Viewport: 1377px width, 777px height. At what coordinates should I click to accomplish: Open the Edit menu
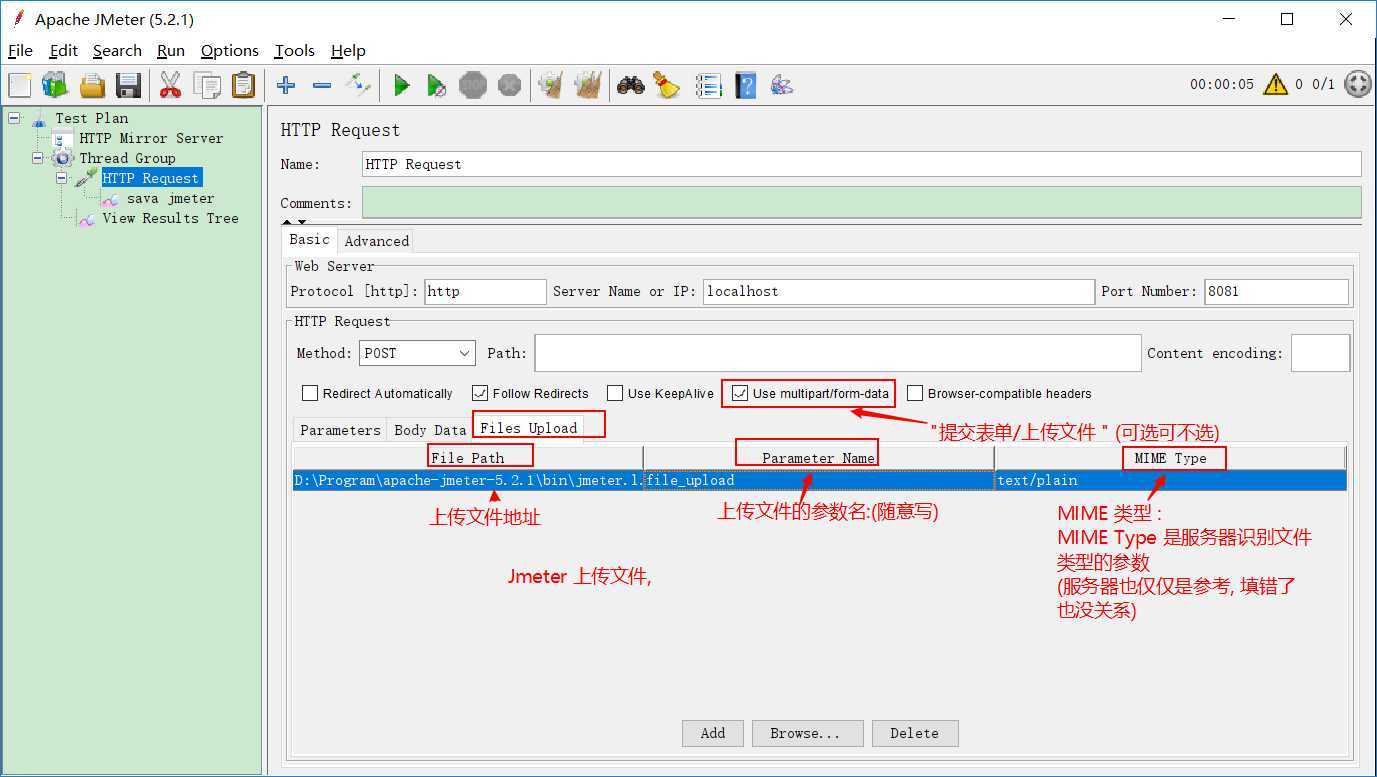pos(63,50)
